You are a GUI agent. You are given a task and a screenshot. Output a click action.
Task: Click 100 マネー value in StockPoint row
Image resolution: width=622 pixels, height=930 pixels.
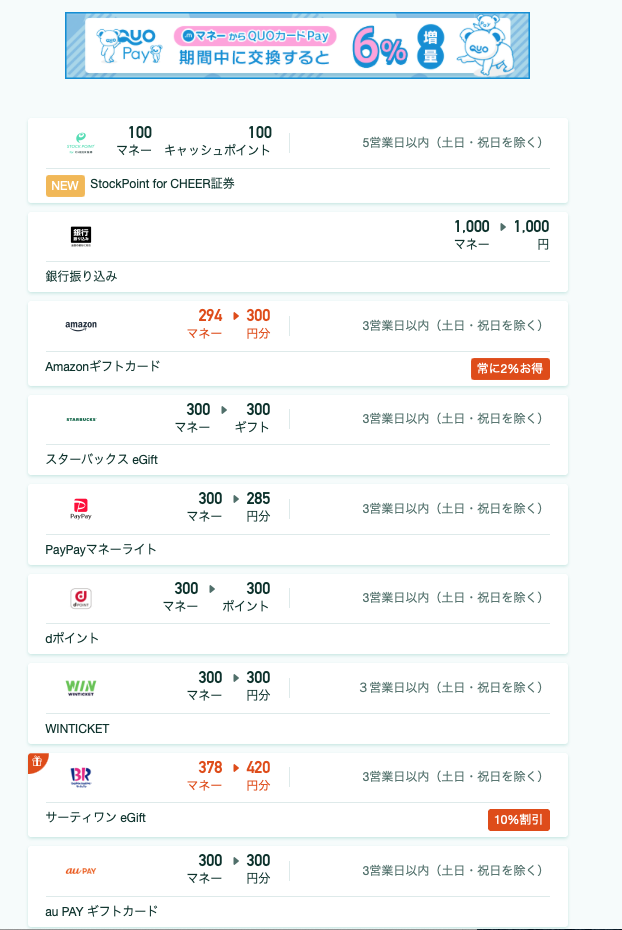click(x=135, y=141)
